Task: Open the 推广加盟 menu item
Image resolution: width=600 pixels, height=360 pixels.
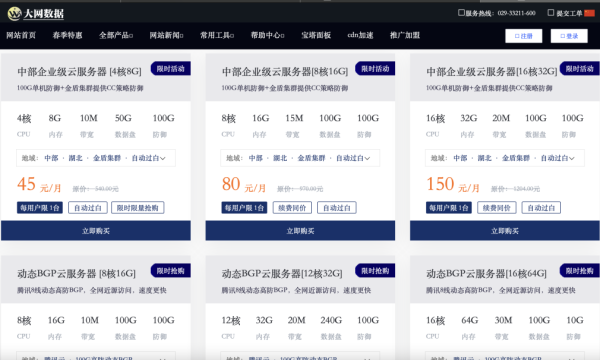Action: pyautogui.click(x=405, y=35)
